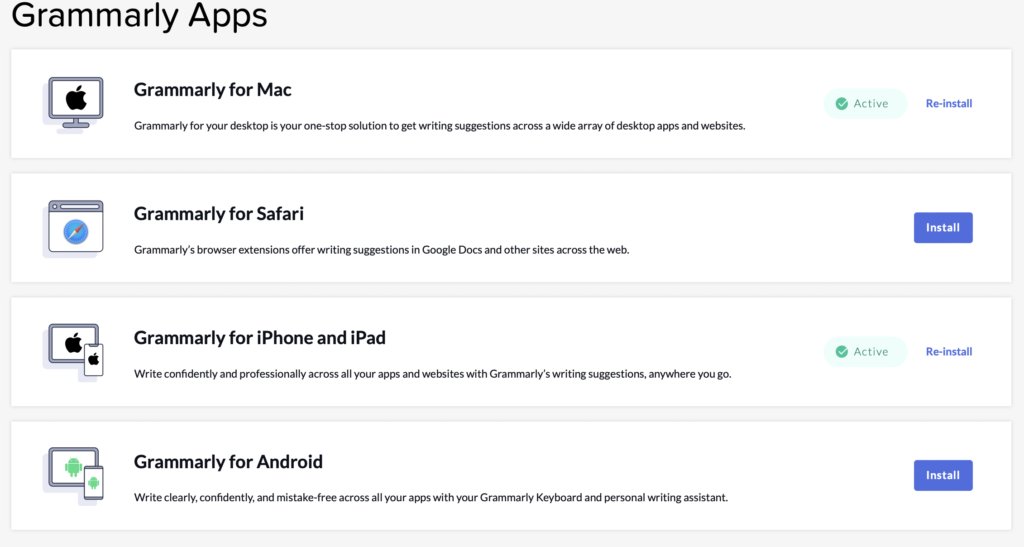Re-install Grammarly for Mac

tap(948, 103)
